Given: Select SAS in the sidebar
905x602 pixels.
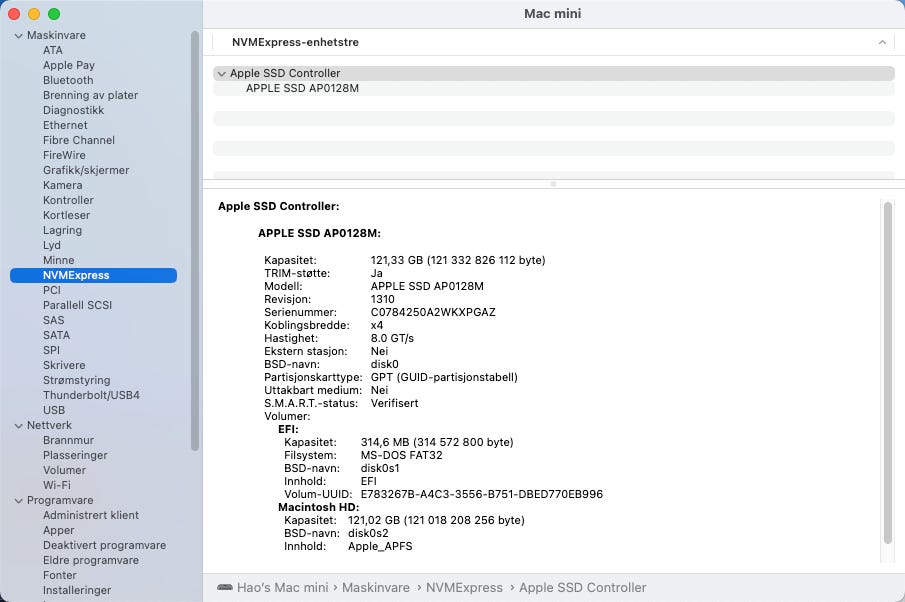Looking at the screenshot, I should [x=53, y=320].
